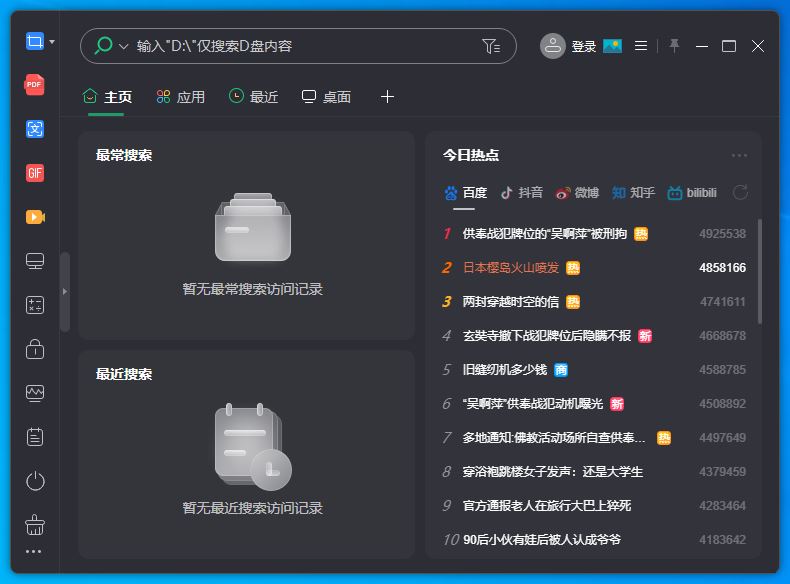Open the cleanup broom tool

35,525
